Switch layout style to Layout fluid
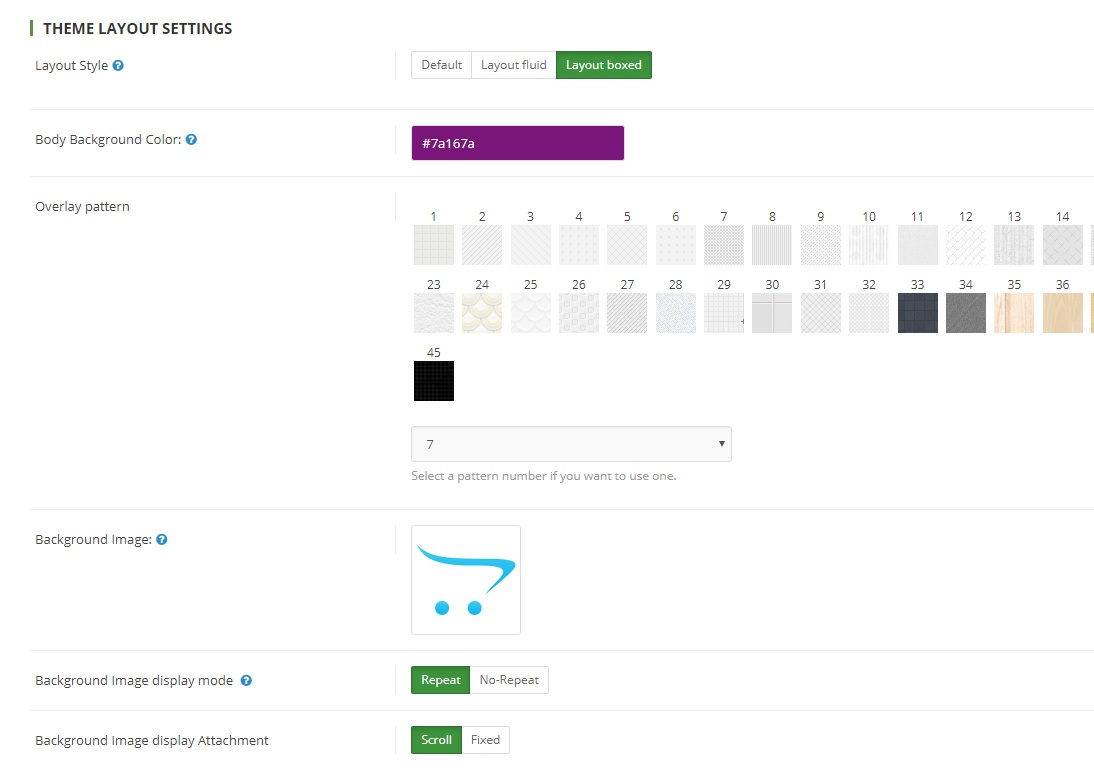Screen dimensions: 1094x784 point(514,65)
